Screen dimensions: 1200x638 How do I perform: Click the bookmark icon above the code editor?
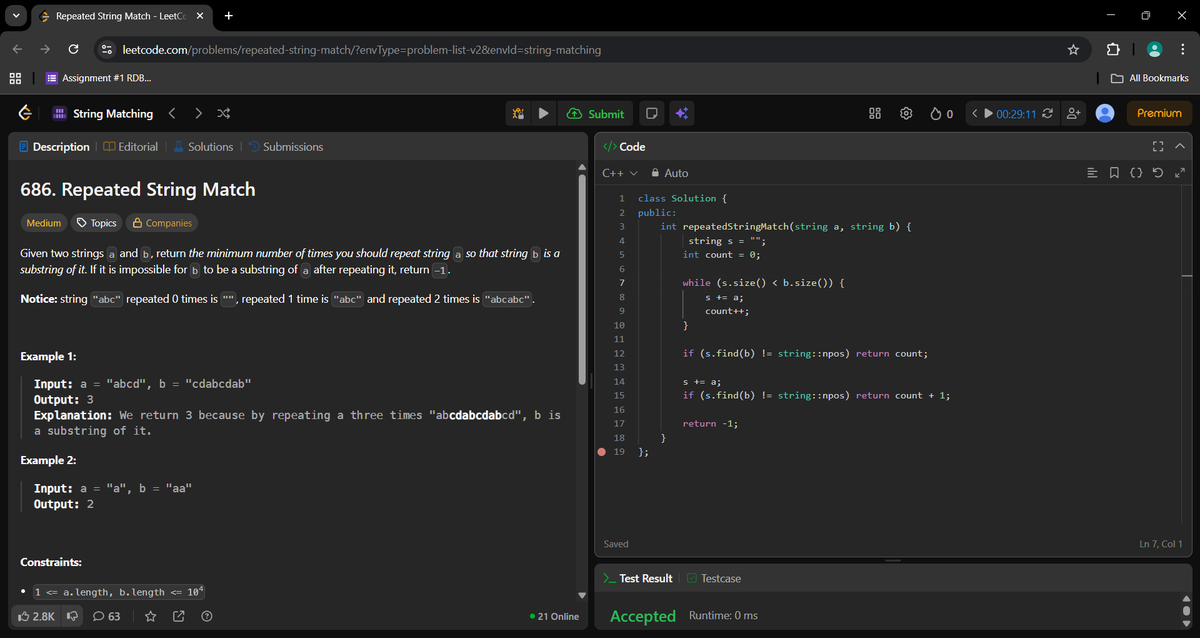tap(1113, 172)
